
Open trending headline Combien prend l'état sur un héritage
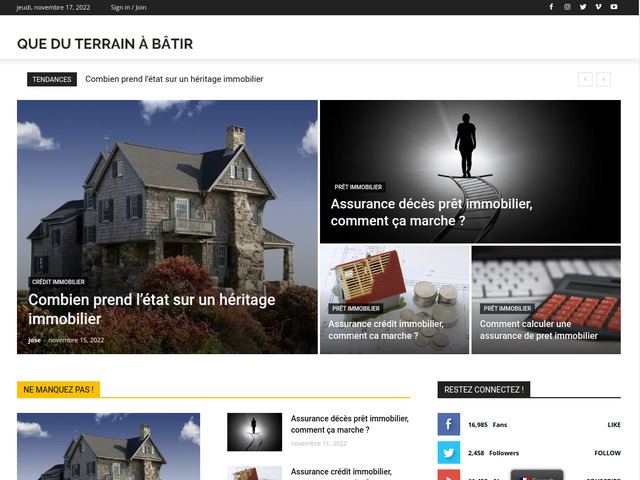(x=174, y=79)
